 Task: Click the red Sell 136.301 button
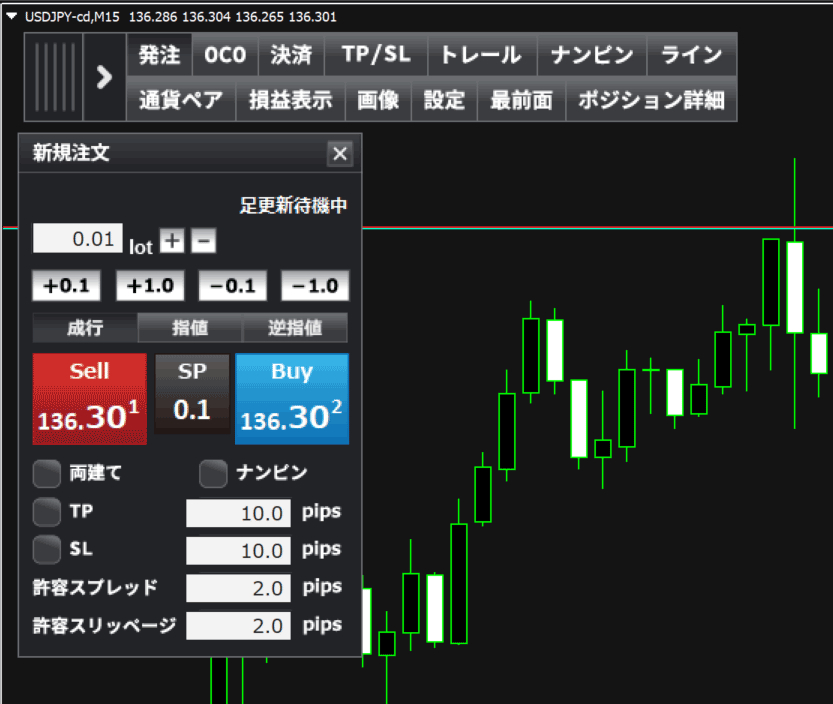click(89, 399)
